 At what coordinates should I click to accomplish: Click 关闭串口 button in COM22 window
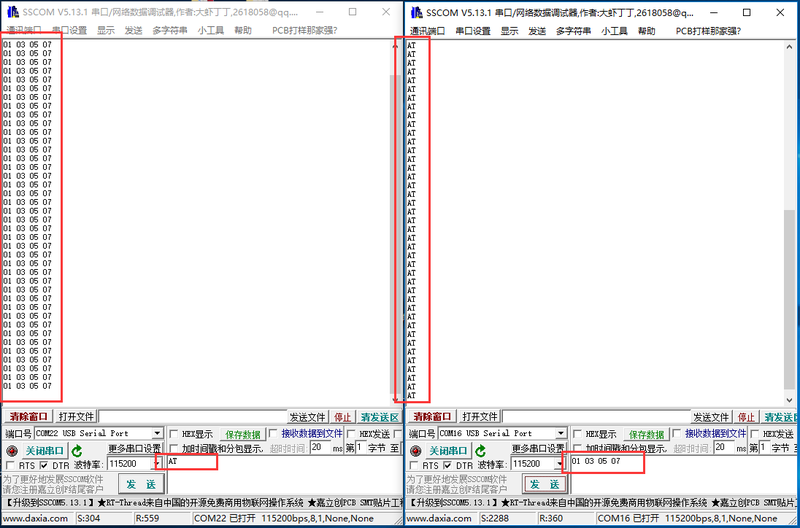tap(44, 451)
